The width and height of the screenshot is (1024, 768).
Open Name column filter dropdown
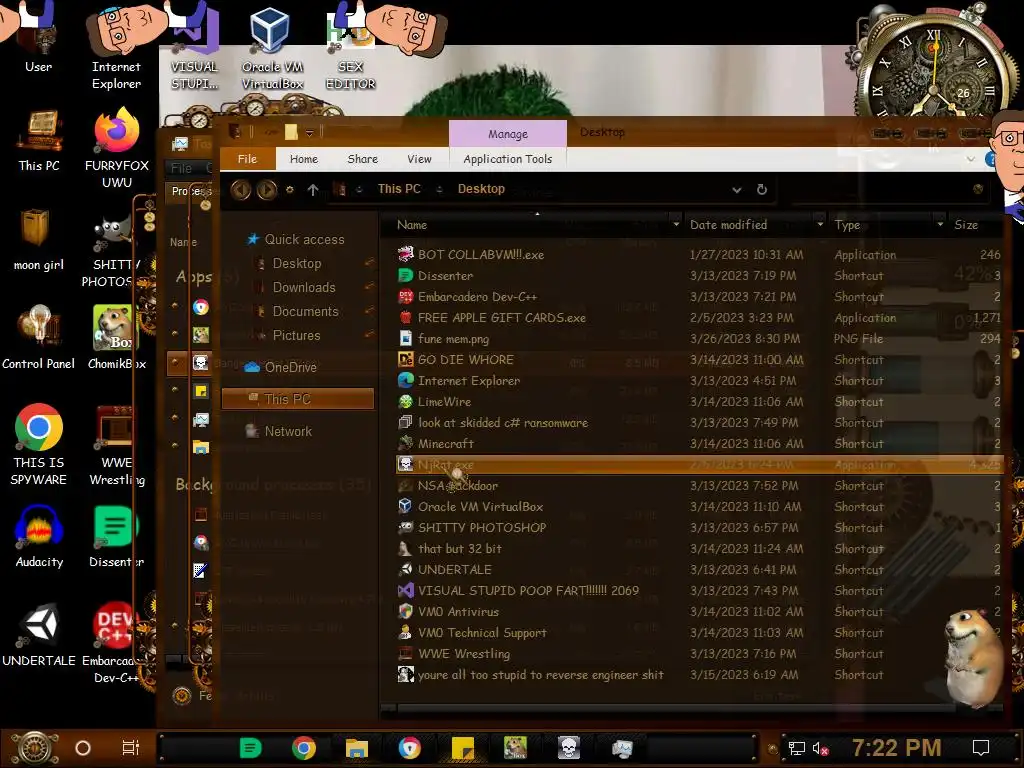676,225
